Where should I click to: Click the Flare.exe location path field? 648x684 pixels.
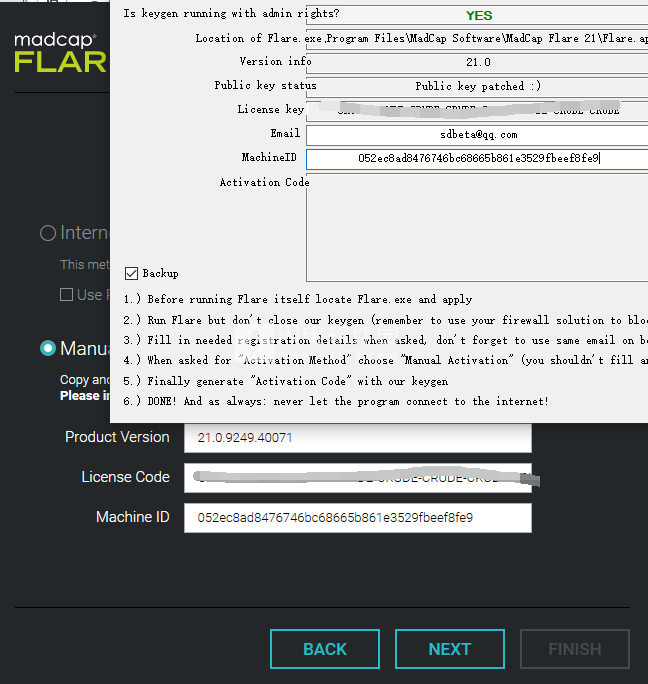click(x=477, y=39)
